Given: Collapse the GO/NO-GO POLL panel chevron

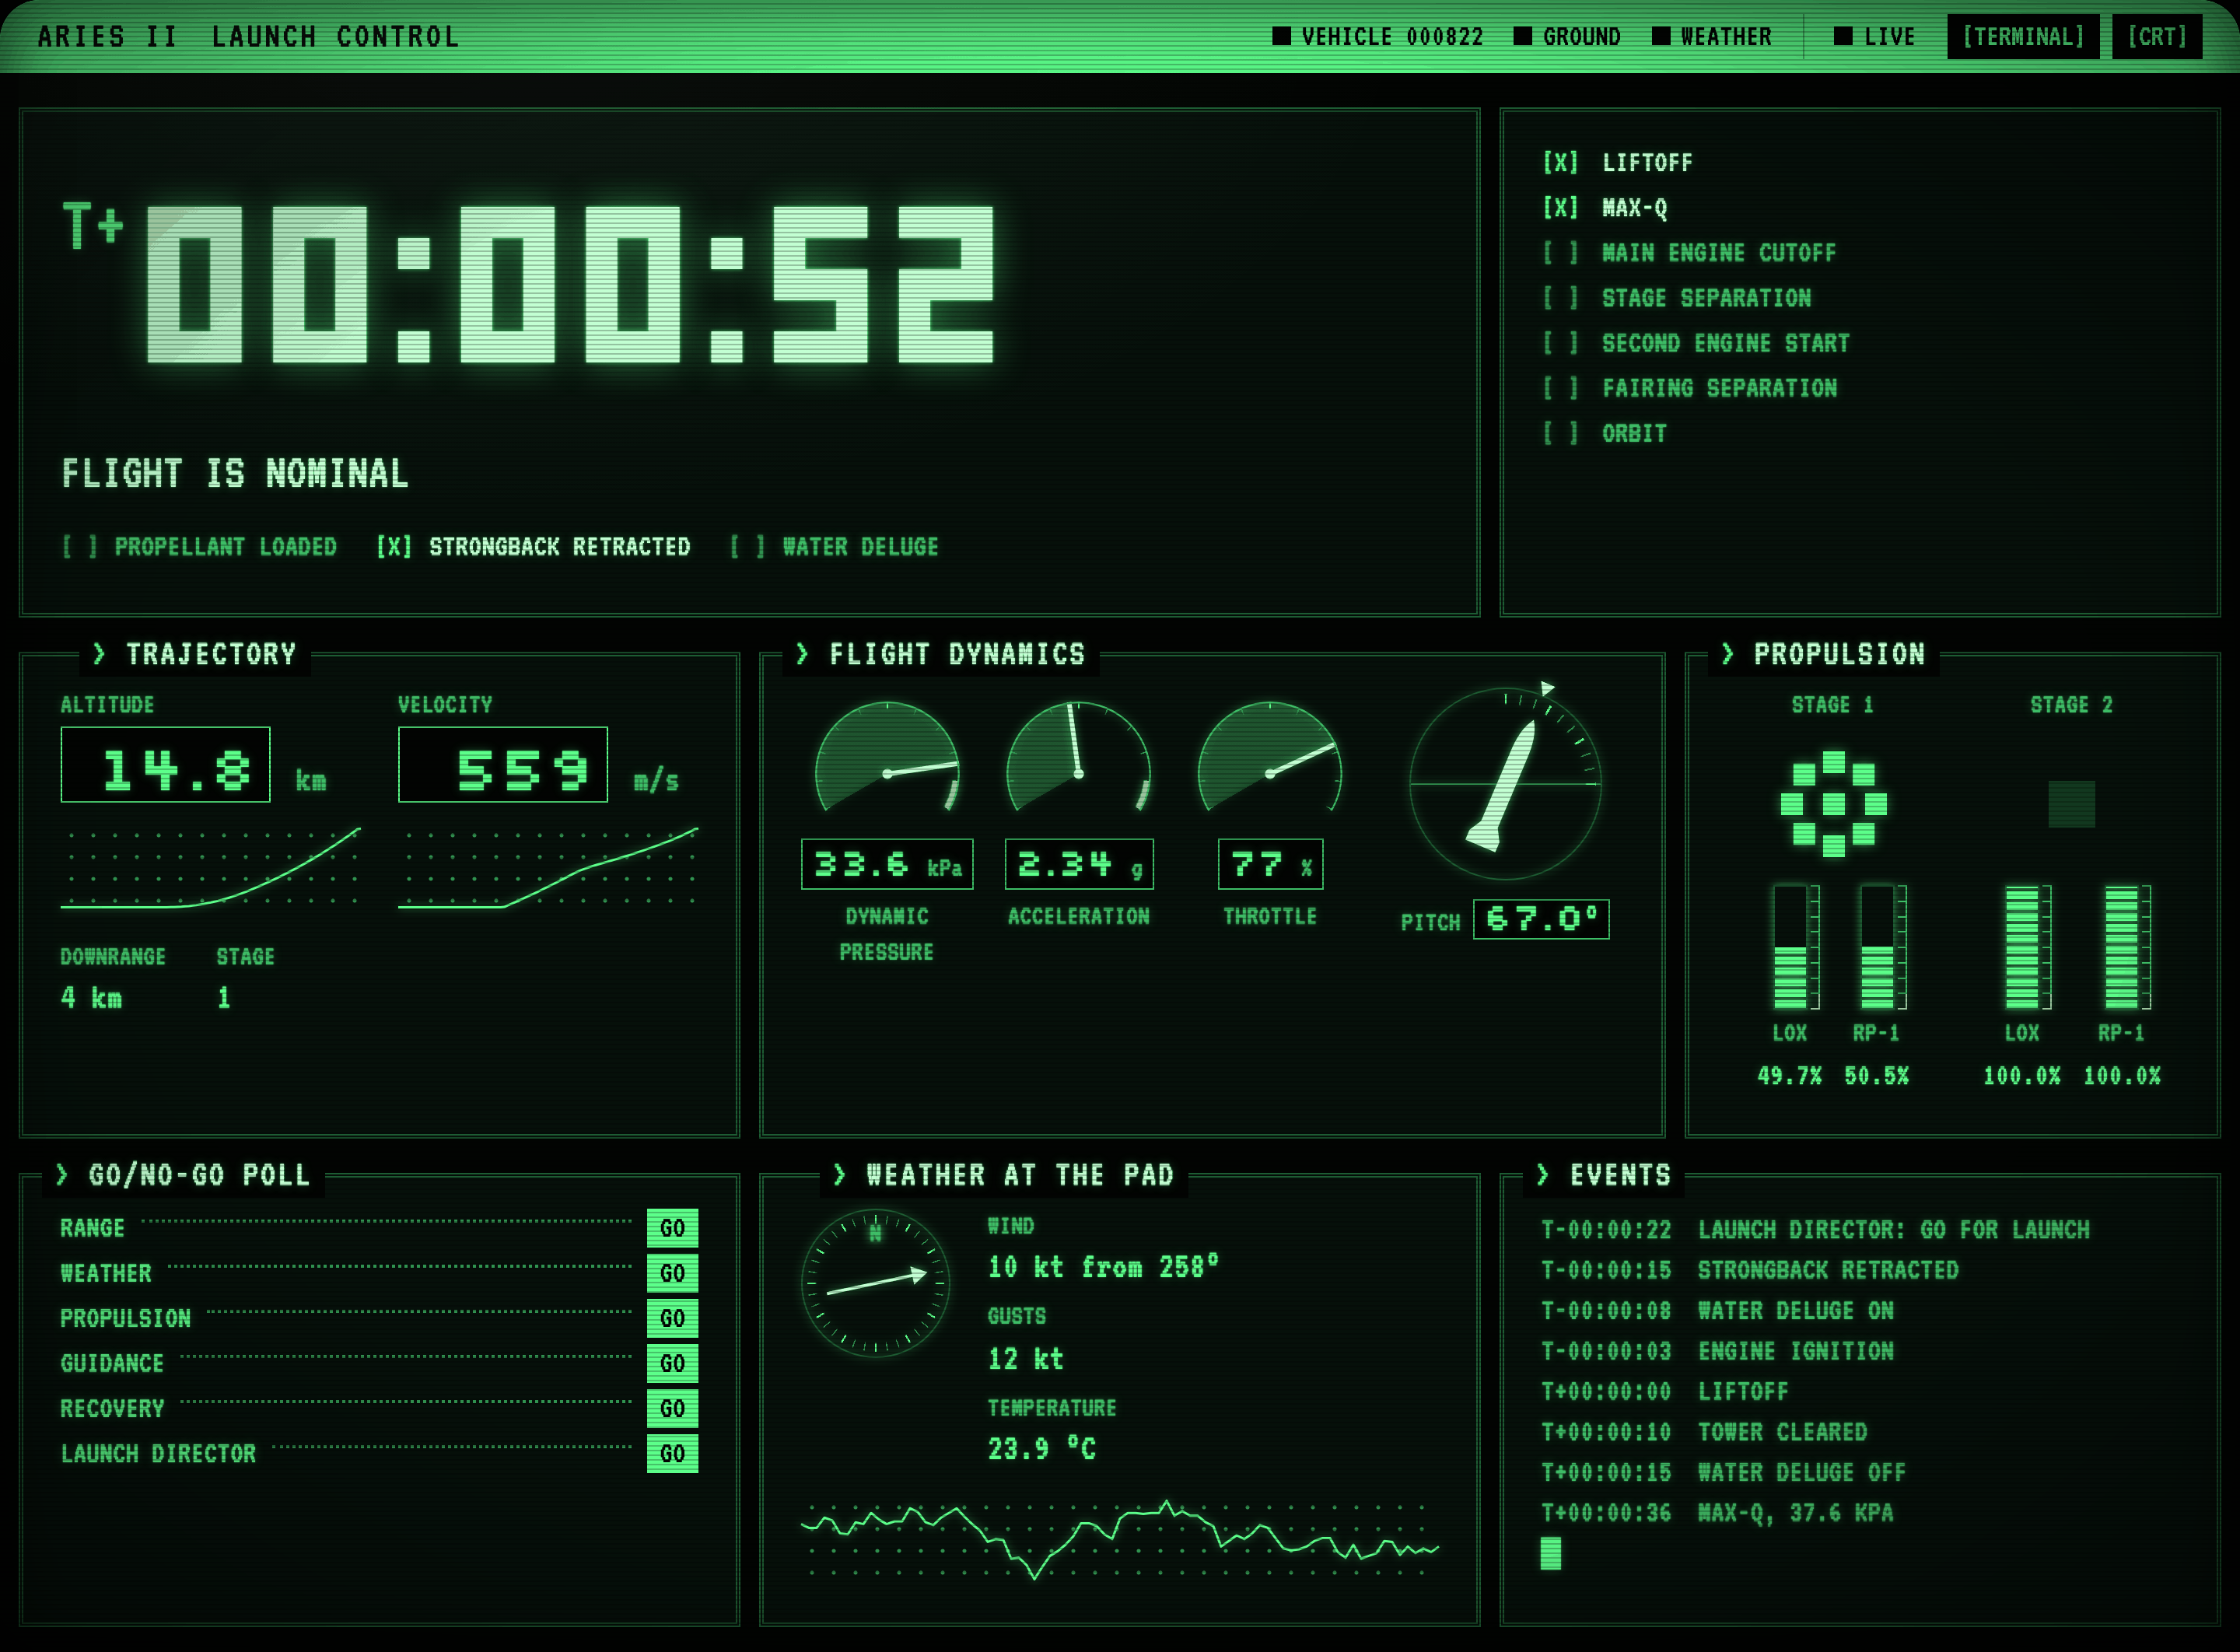Looking at the screenshot, I should pos(62,1175).
